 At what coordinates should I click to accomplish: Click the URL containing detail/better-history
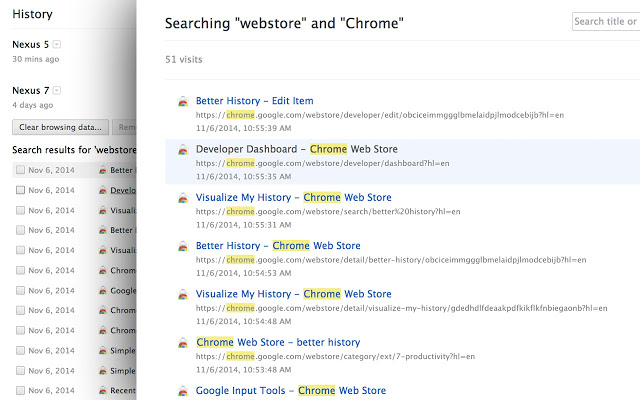tap(391, 260)
